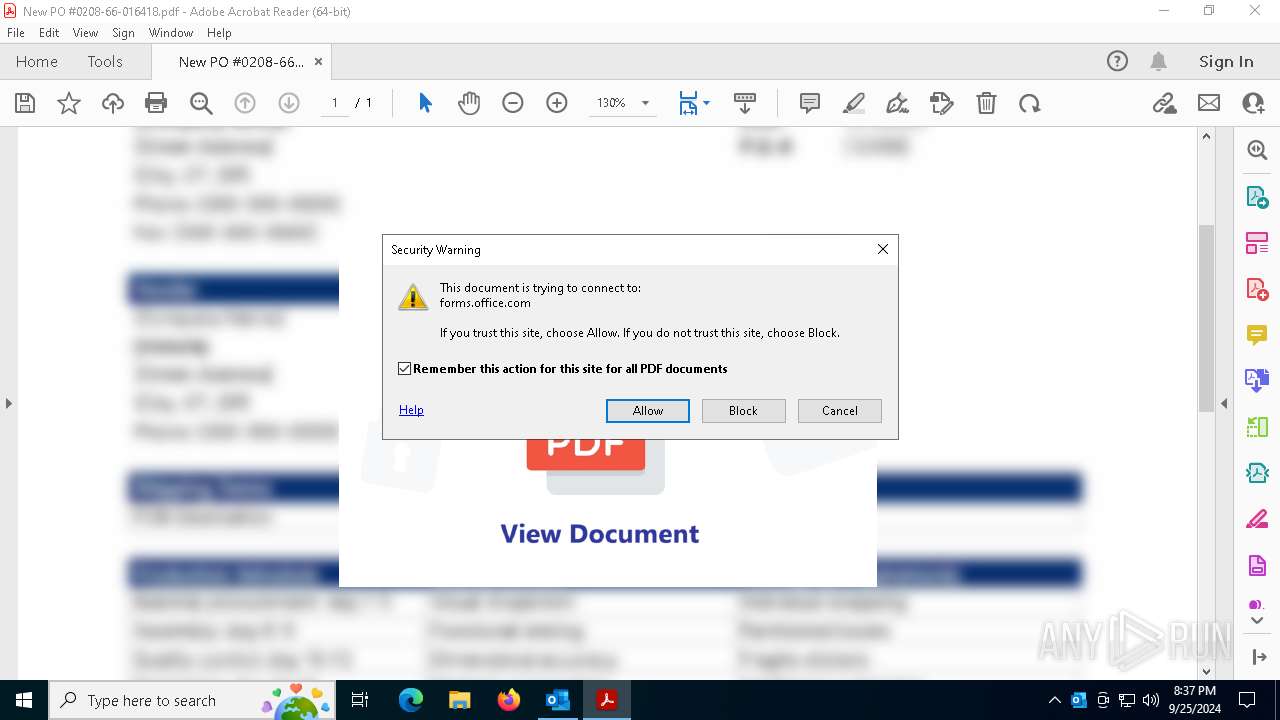The height and width of the screenshot is (720, 1280).
Task: Close the New PO document tab
Action: pyautogui.click(x=318, y=61)
